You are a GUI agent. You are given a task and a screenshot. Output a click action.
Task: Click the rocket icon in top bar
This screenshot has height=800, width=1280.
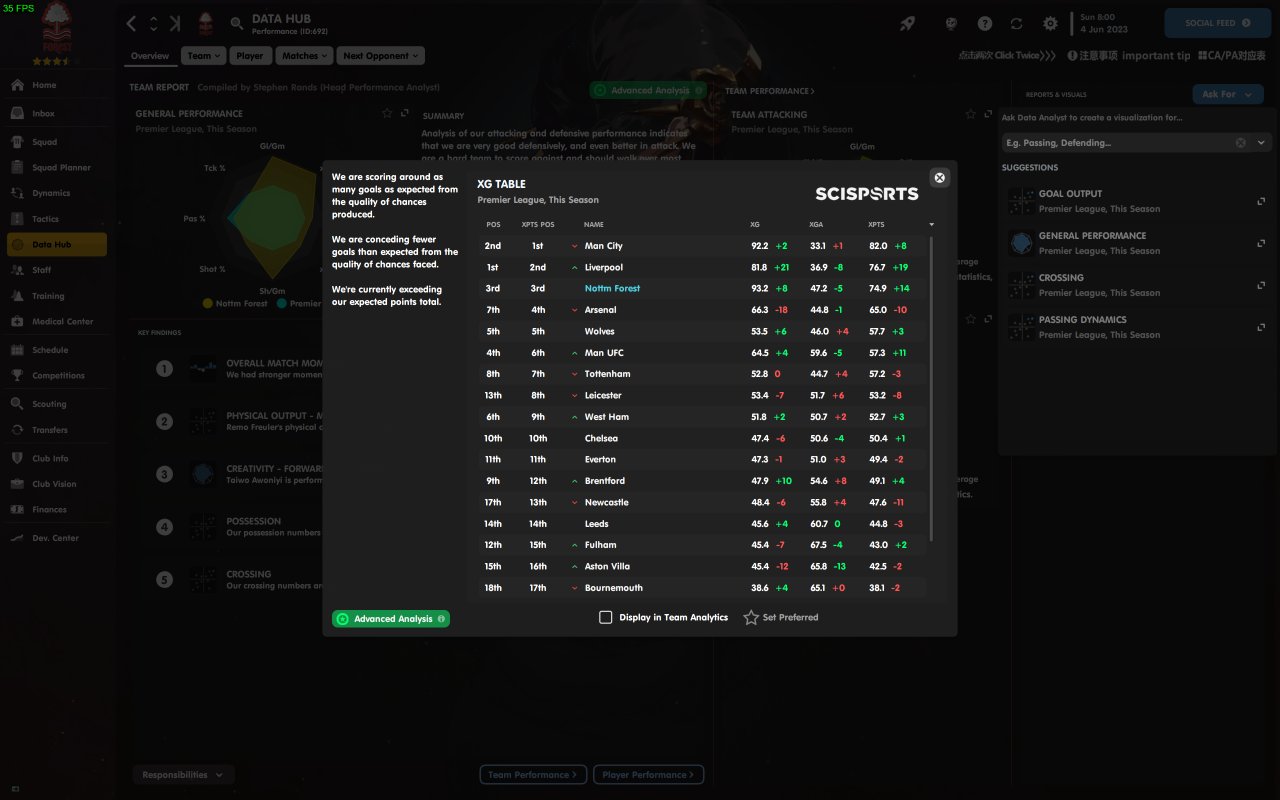point(908,23)
